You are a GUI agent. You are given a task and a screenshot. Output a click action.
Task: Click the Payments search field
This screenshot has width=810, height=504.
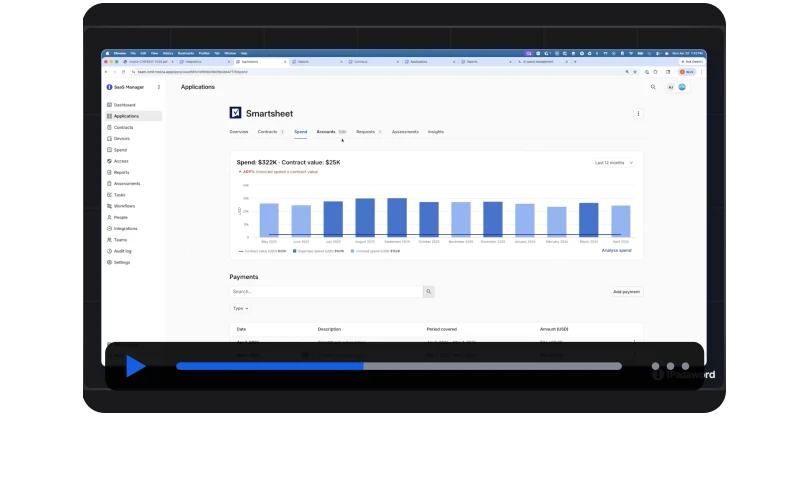coord(325,292)
